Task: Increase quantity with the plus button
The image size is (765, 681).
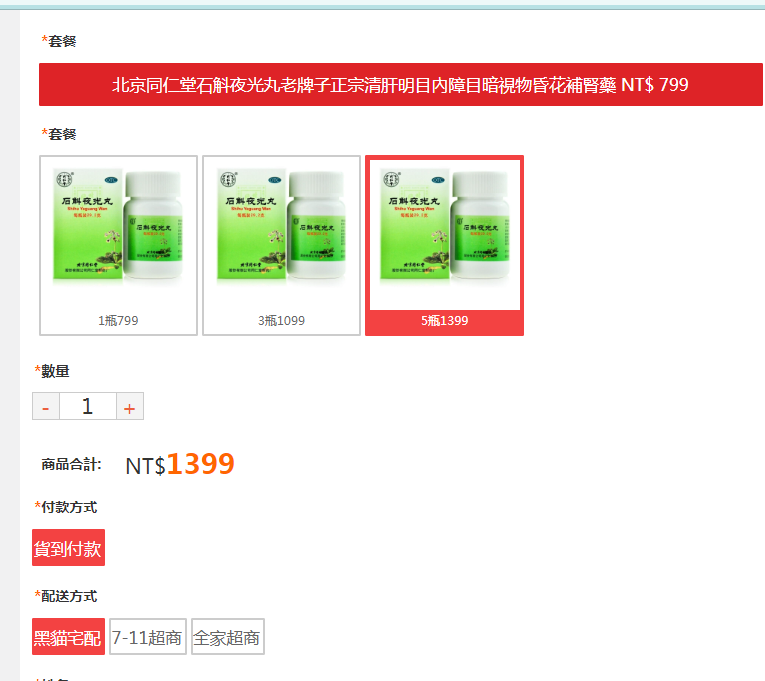Action: [130, 406]
